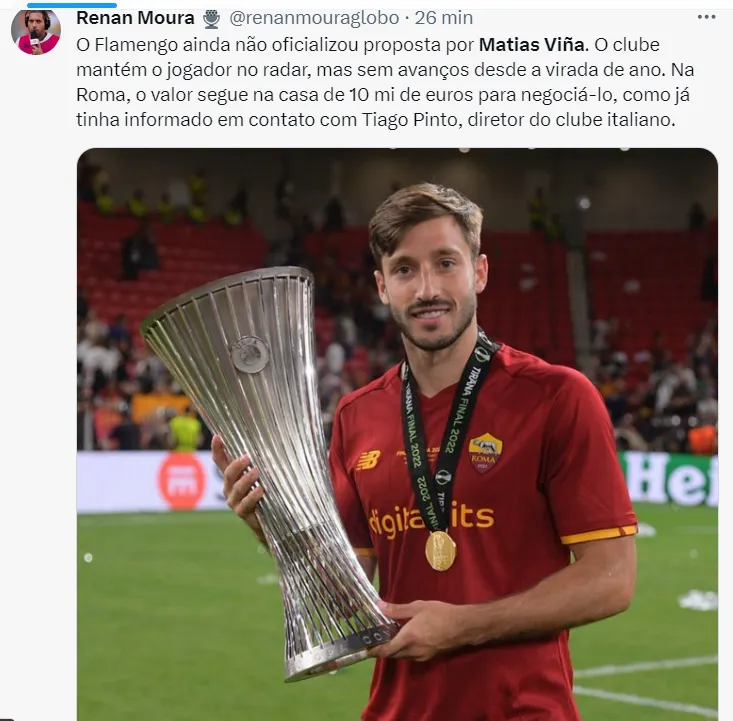Click the DigitalBits sponsor text on shirt
733x721 pixels.
pos(431,519)
